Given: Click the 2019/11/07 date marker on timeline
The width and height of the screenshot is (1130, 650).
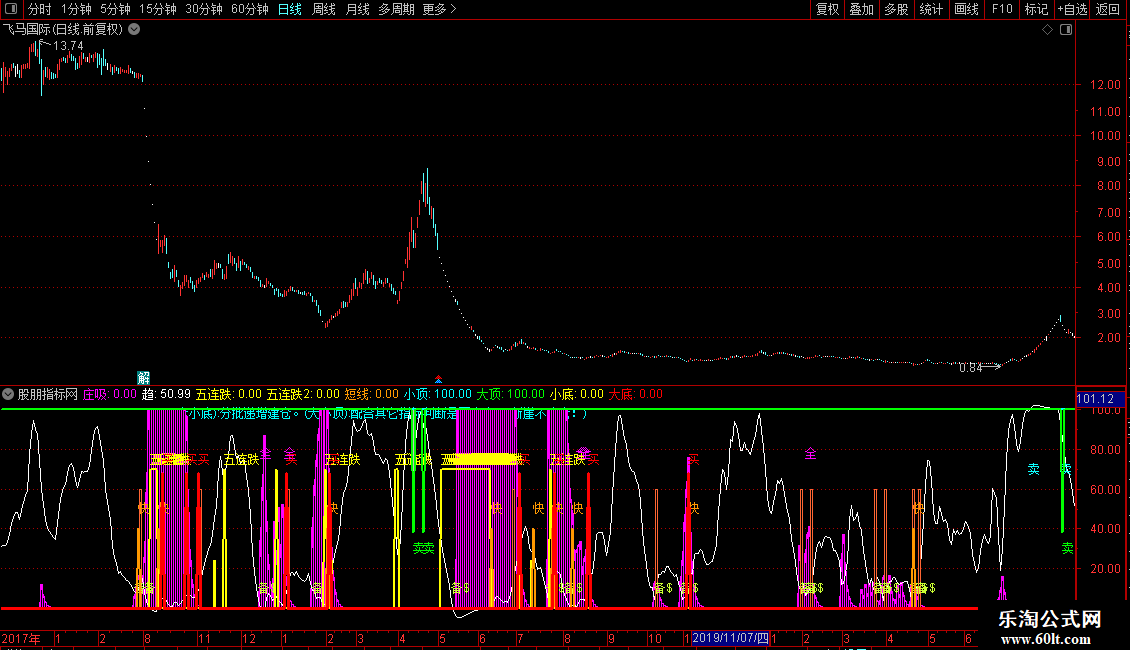Looking at the screenshot, I should [x=731, y=638].
